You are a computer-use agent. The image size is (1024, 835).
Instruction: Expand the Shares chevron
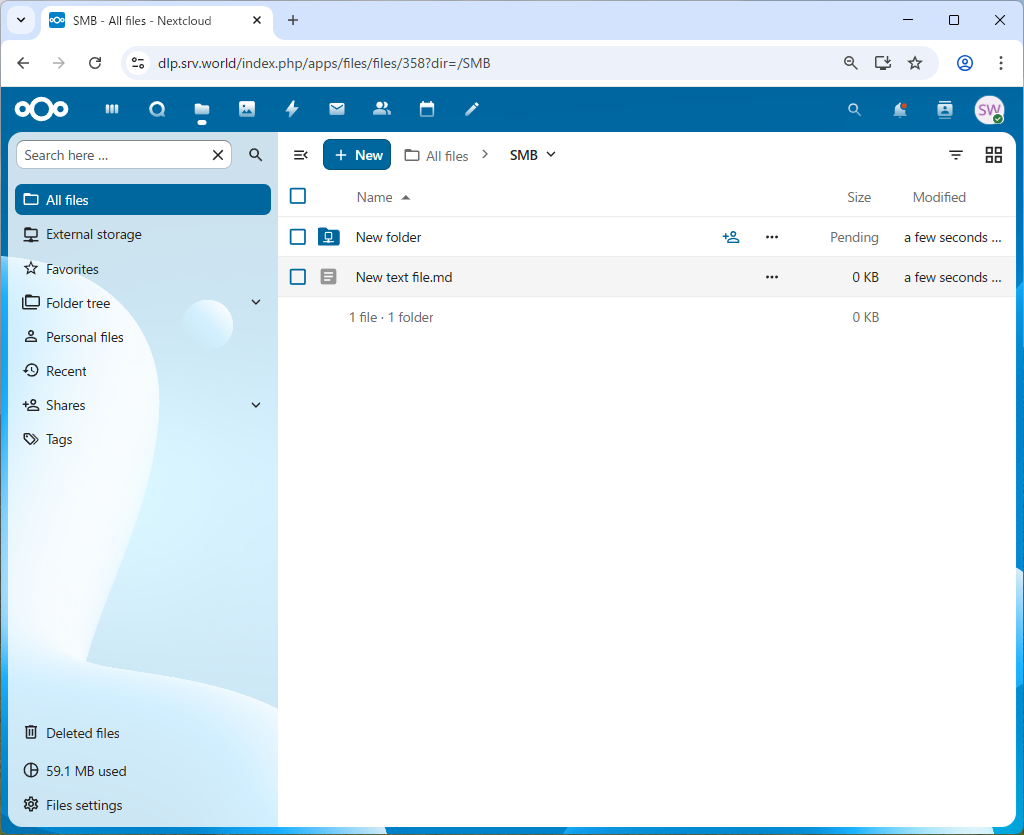coord(256,405)
